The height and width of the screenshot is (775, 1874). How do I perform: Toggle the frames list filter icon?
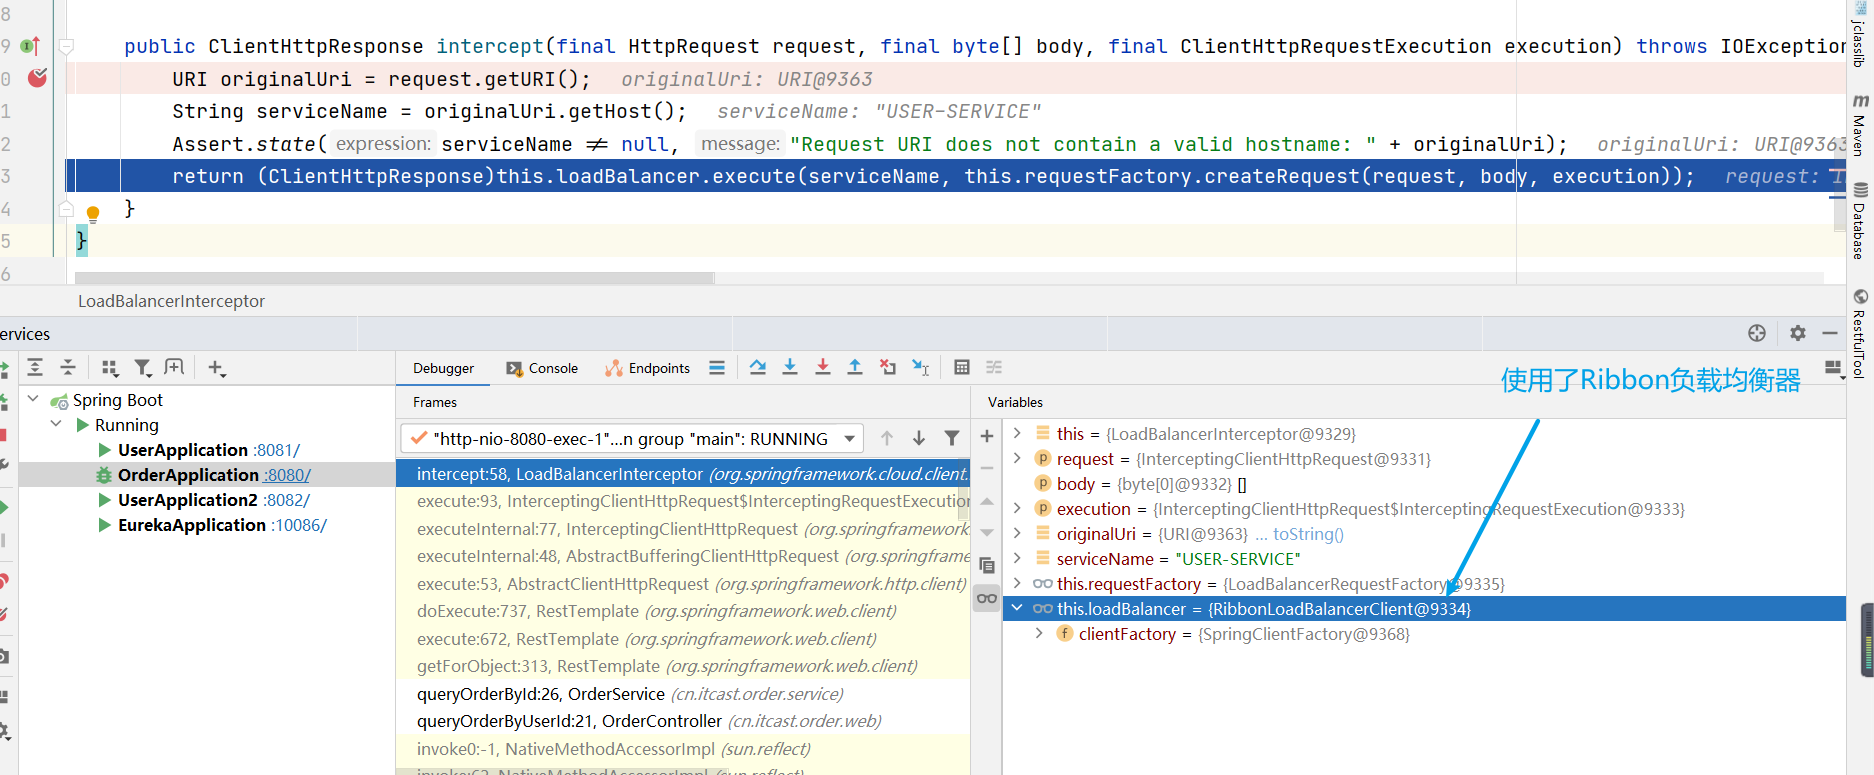coord(952,438)
